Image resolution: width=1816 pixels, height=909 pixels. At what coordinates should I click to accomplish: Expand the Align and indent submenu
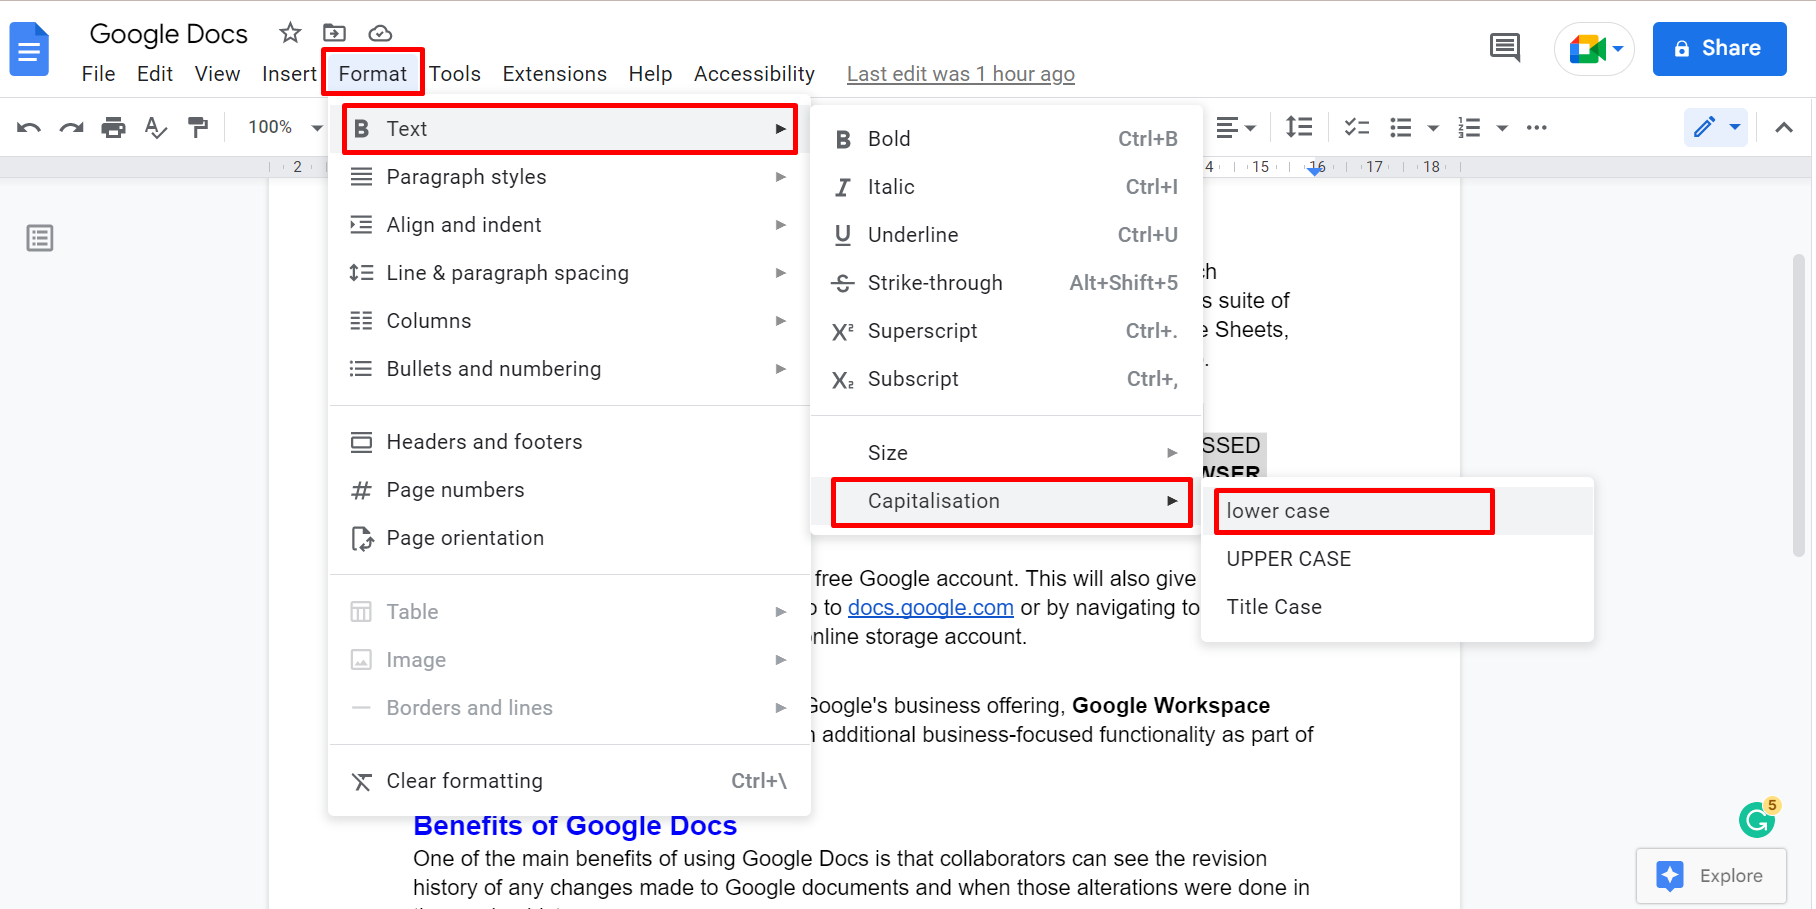pos(569,225)
